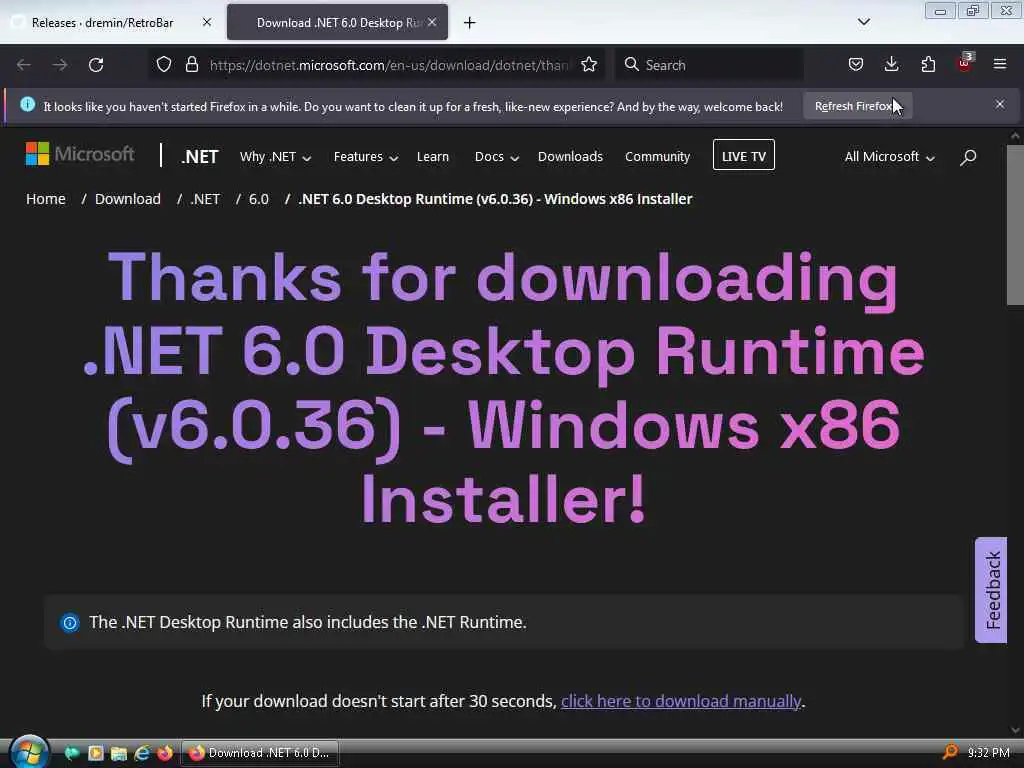1024x768 pixels.
Task: Open the tracking protection shield icon
Action: 164,65
